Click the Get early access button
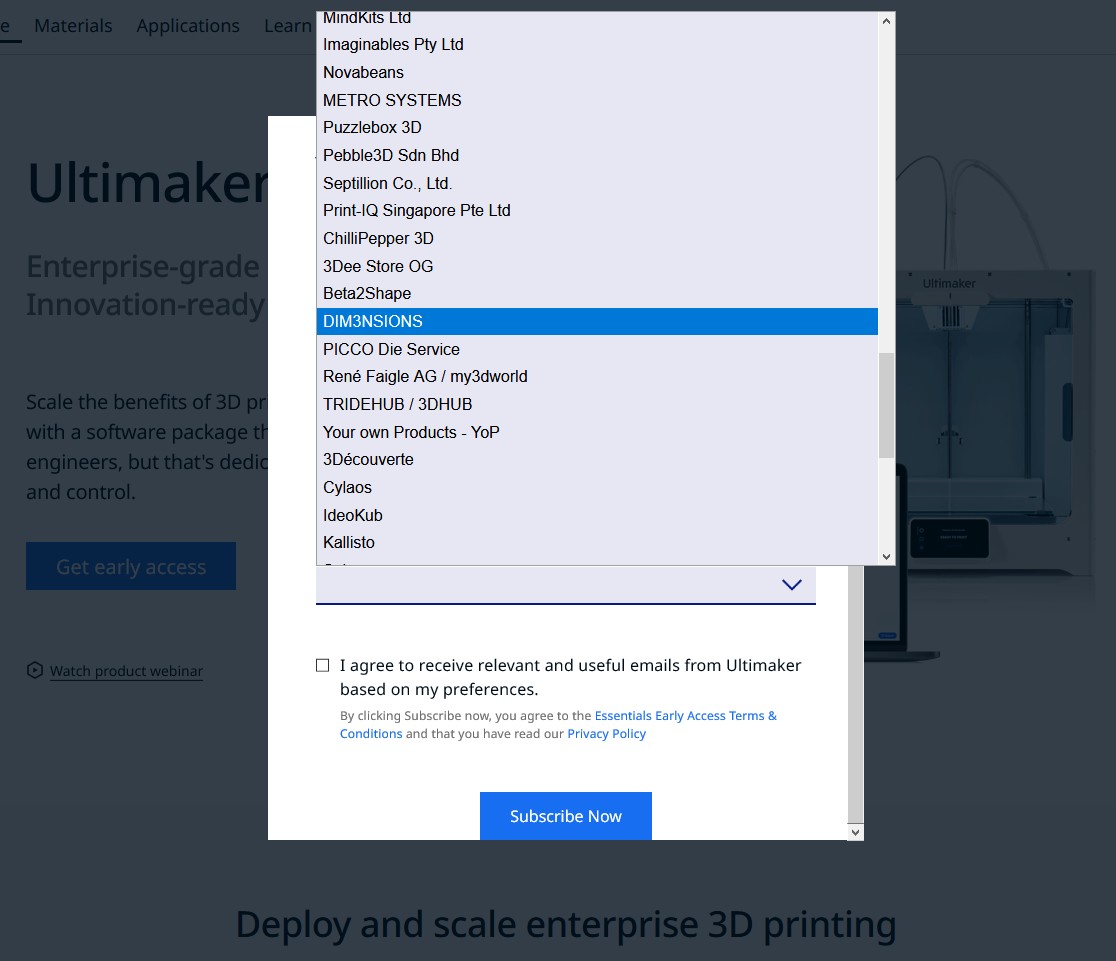 [x=130, y=565]
